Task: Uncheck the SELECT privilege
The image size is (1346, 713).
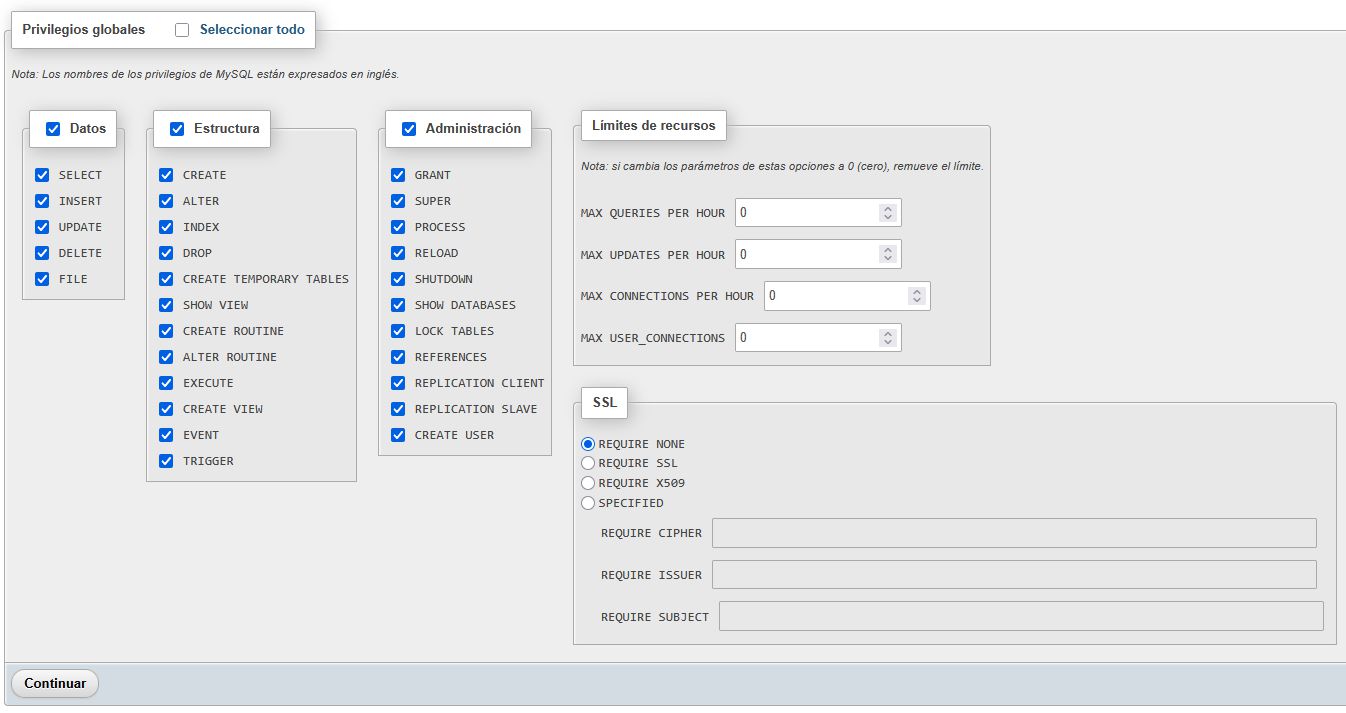Action: point(42,175)
